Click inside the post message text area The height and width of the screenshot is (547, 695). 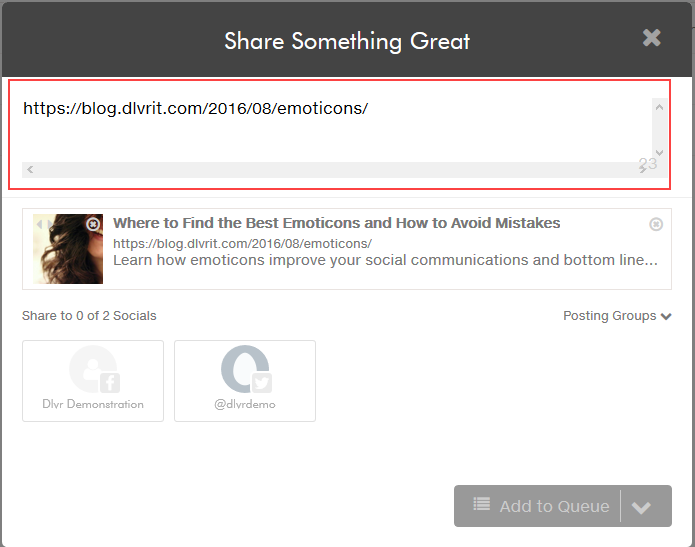(x=337, y=129)
